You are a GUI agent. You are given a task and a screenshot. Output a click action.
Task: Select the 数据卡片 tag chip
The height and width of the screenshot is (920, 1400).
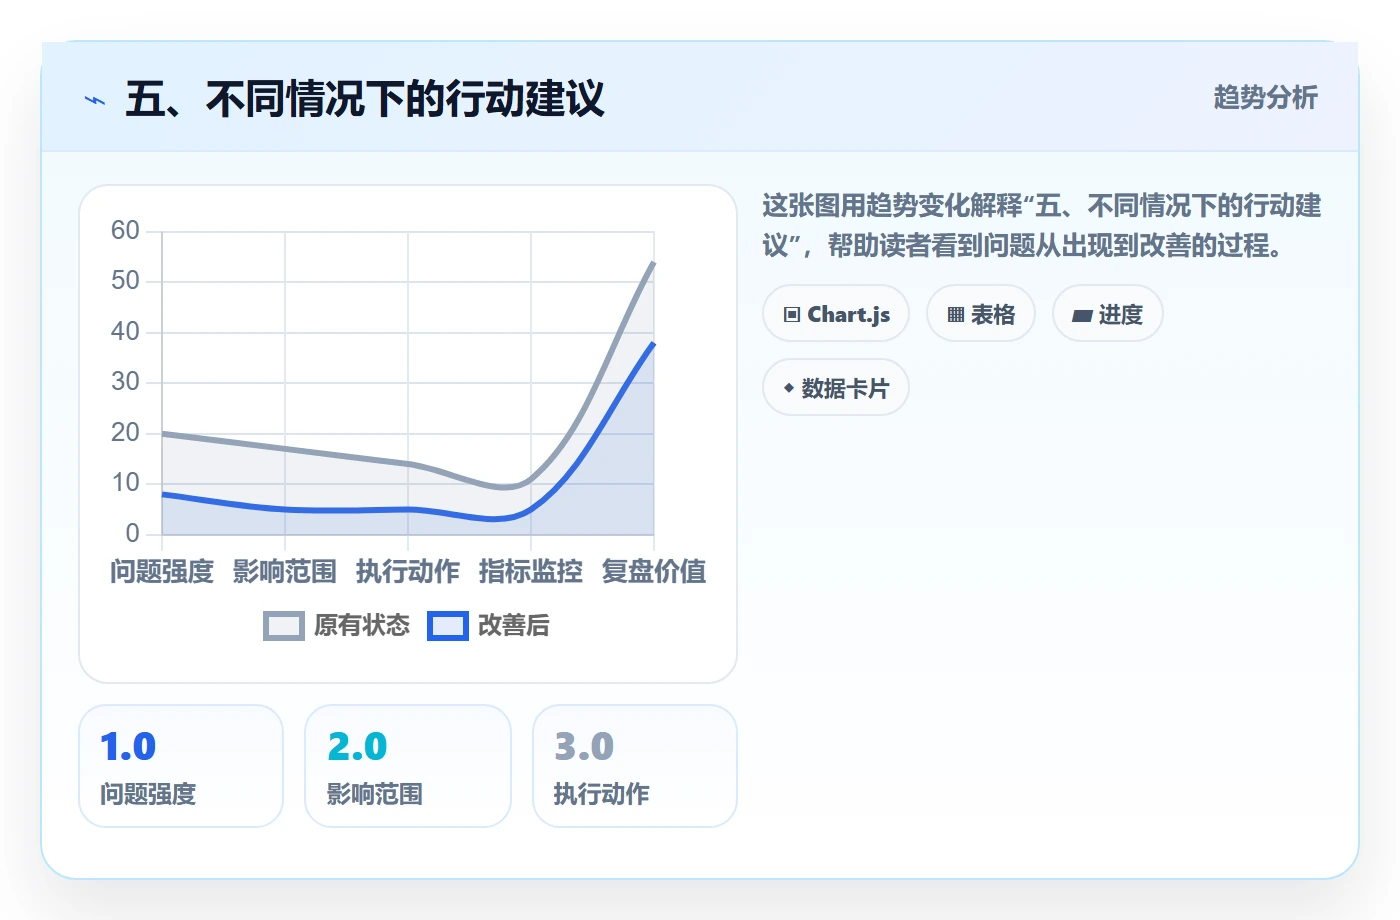[836, 388]
